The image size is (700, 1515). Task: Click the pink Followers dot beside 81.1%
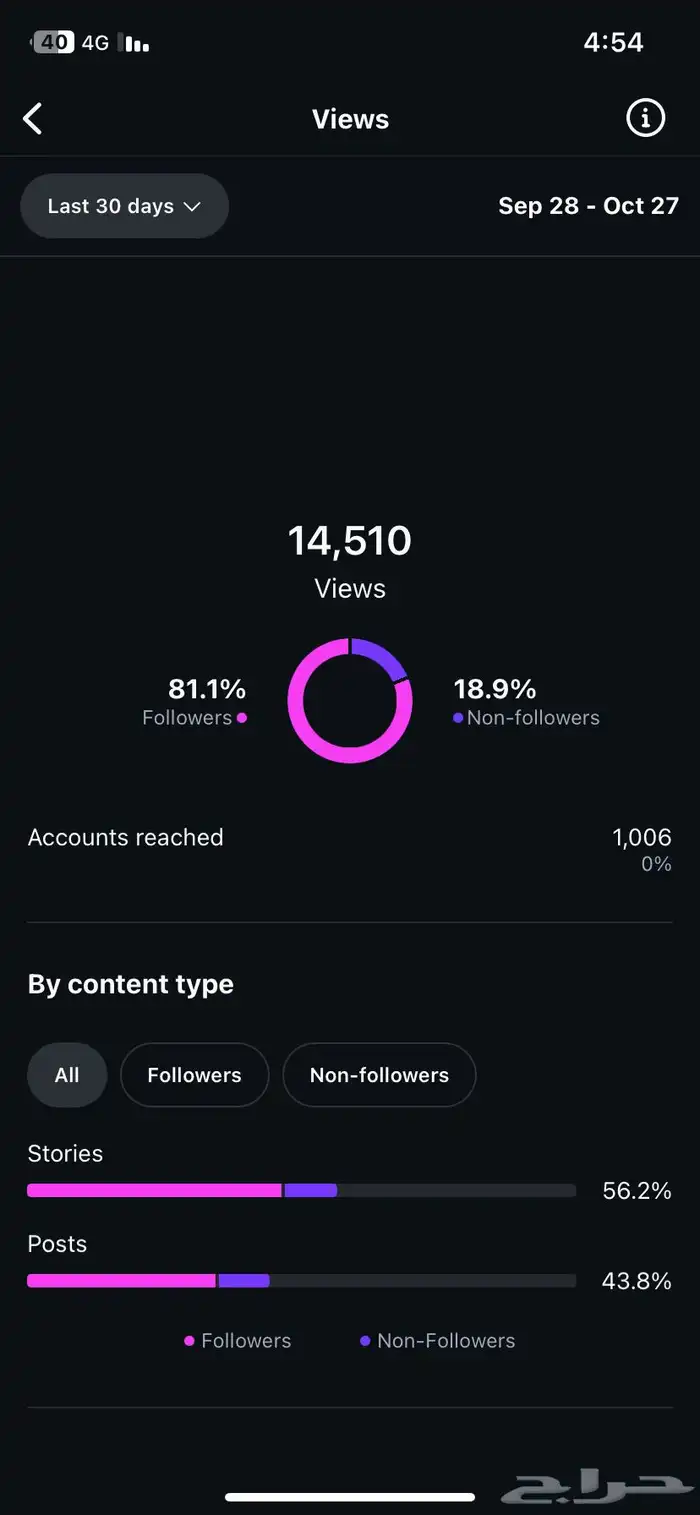tap(242, 718)
